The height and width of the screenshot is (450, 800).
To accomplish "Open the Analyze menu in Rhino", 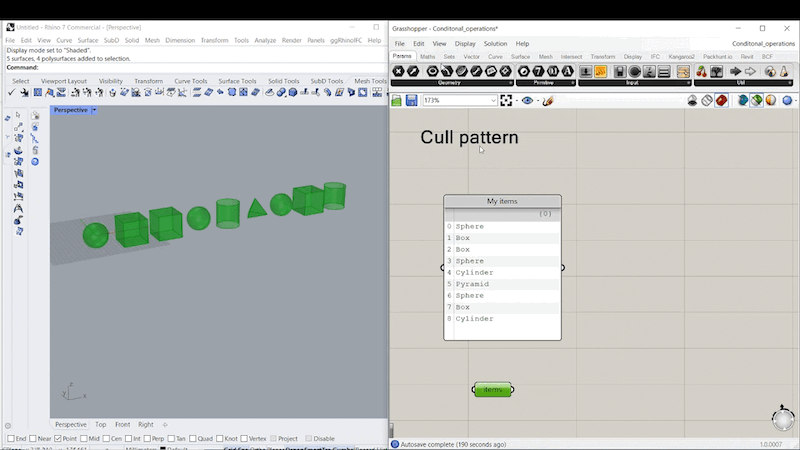I will (x=265, y=40).
